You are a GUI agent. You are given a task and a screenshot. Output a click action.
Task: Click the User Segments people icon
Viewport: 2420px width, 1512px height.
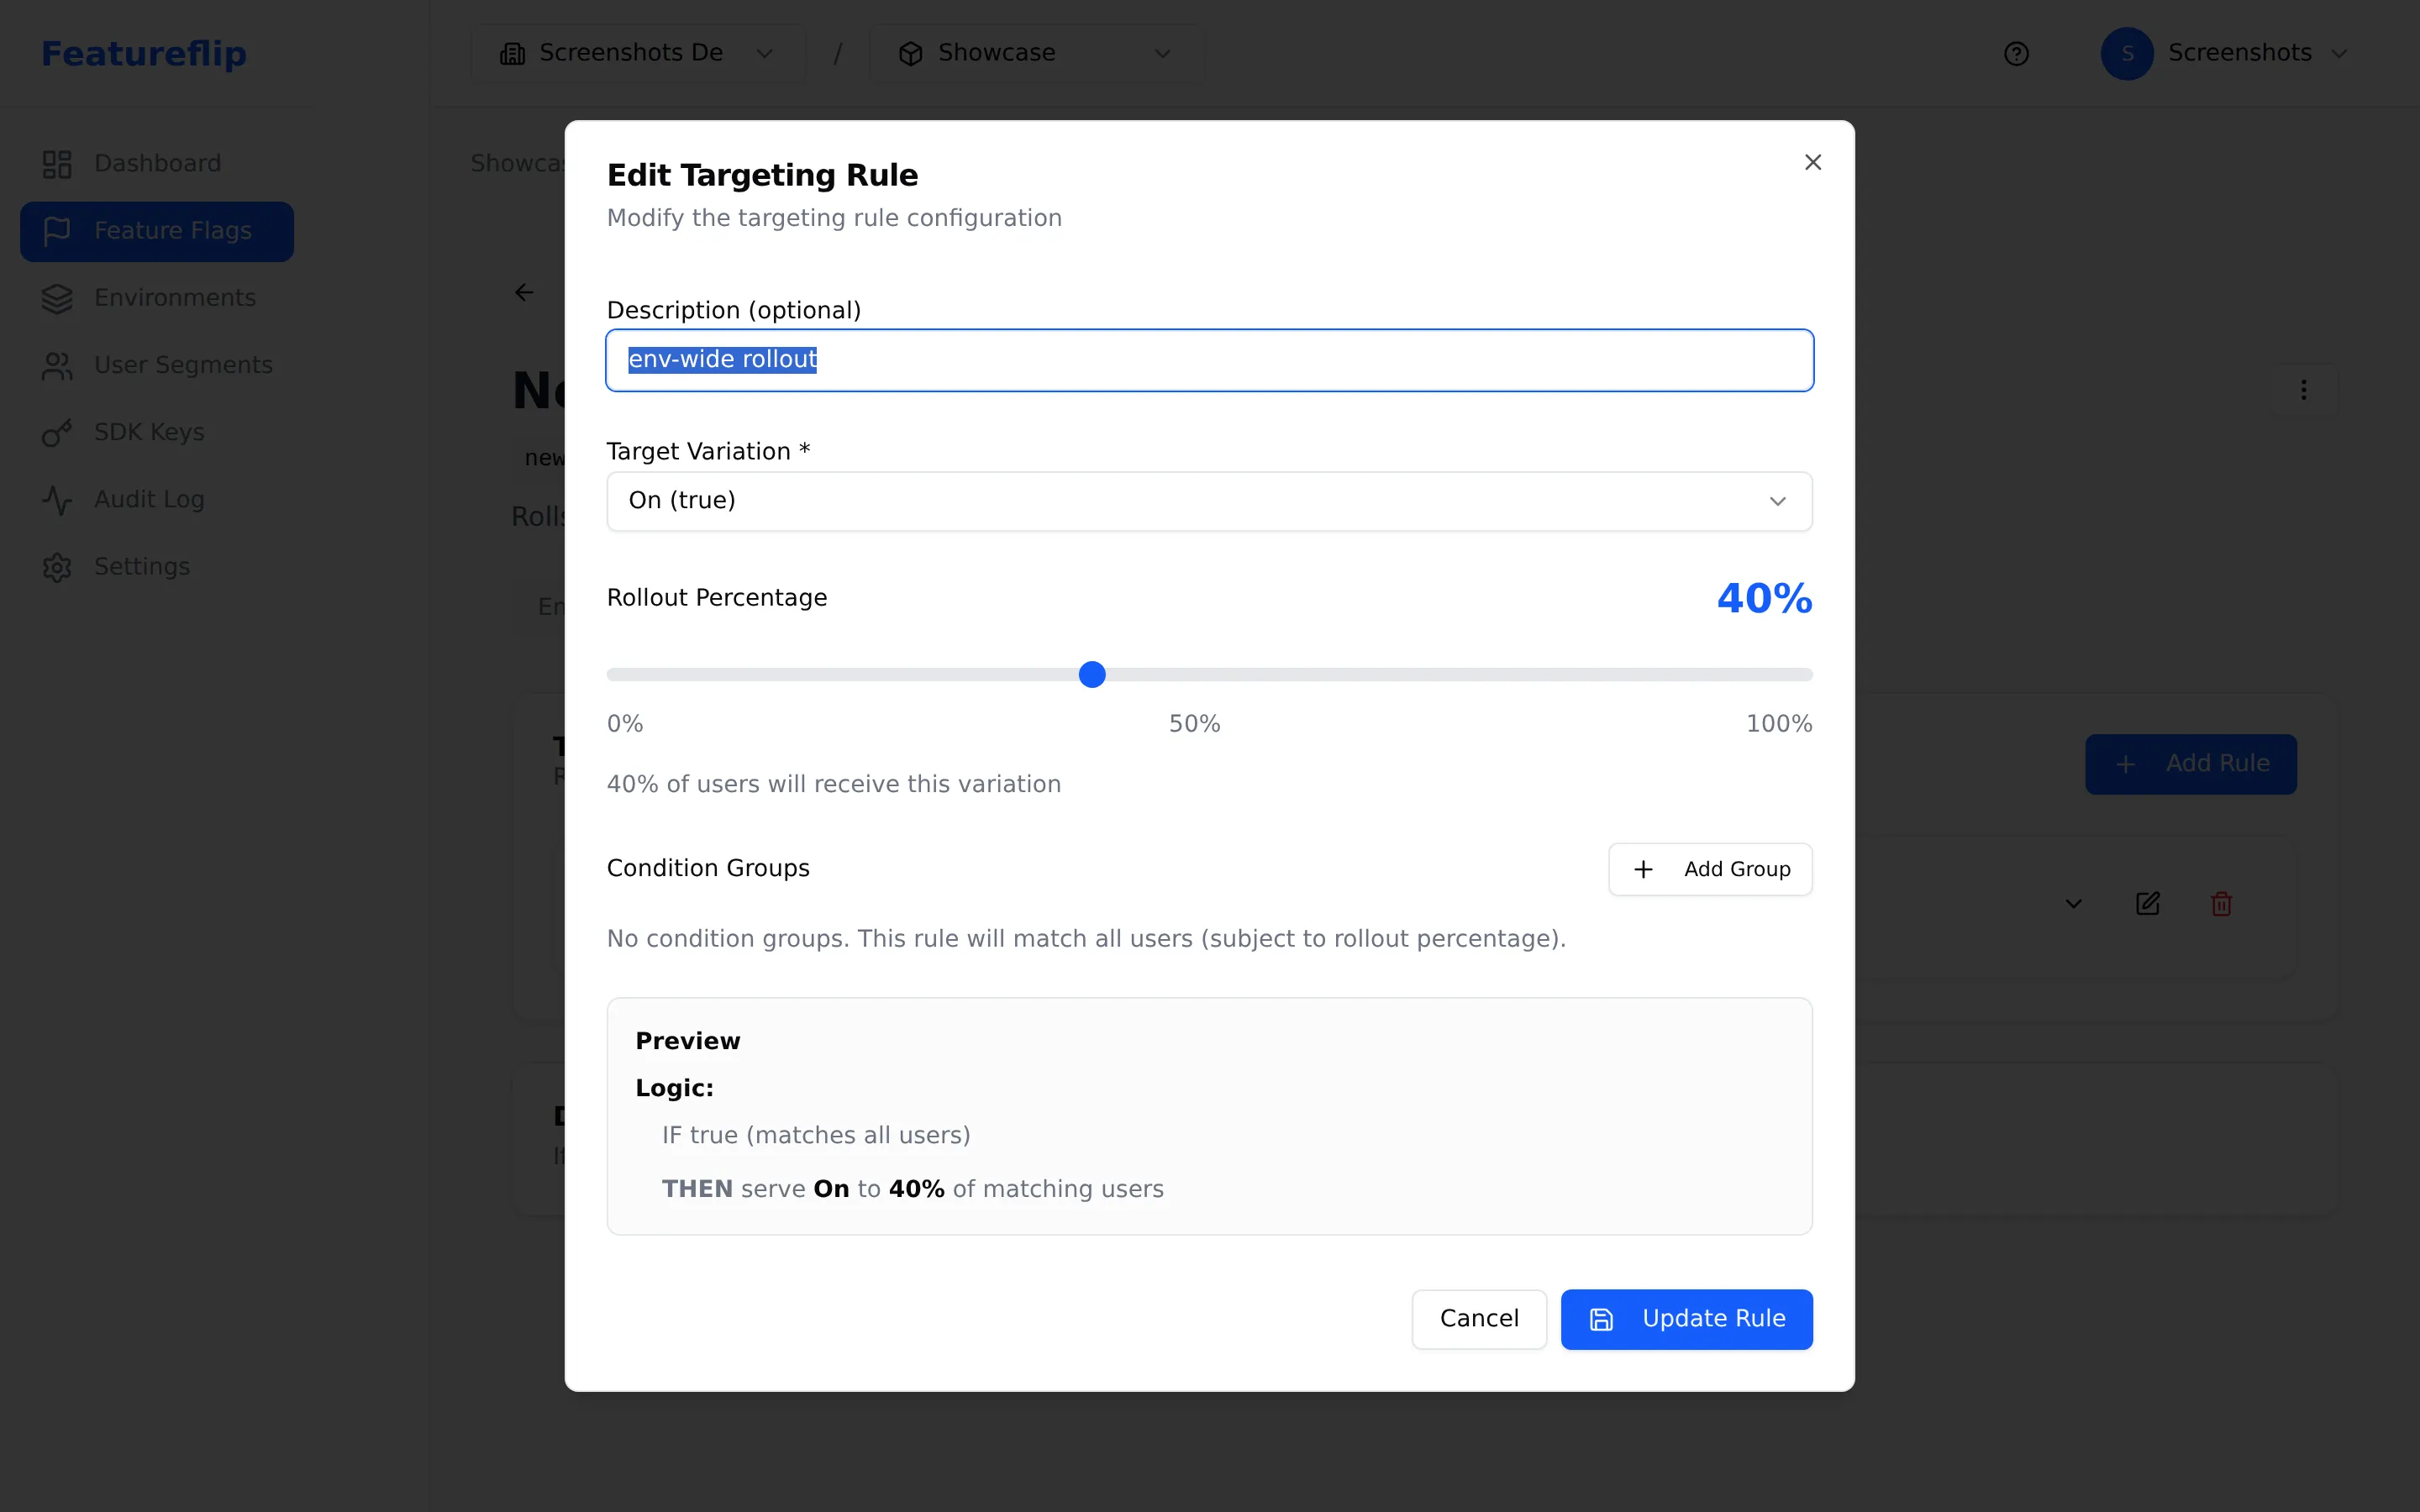click(57, 366)
